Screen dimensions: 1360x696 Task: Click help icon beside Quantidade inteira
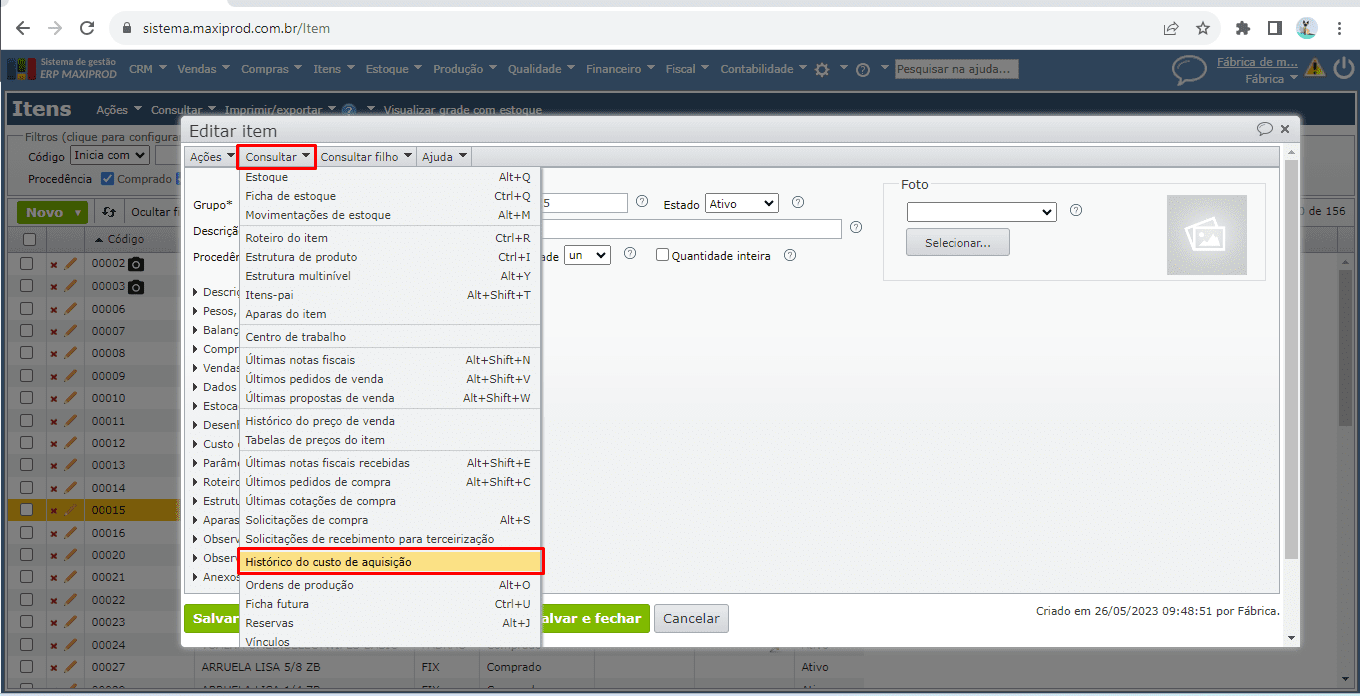(790, 255)
